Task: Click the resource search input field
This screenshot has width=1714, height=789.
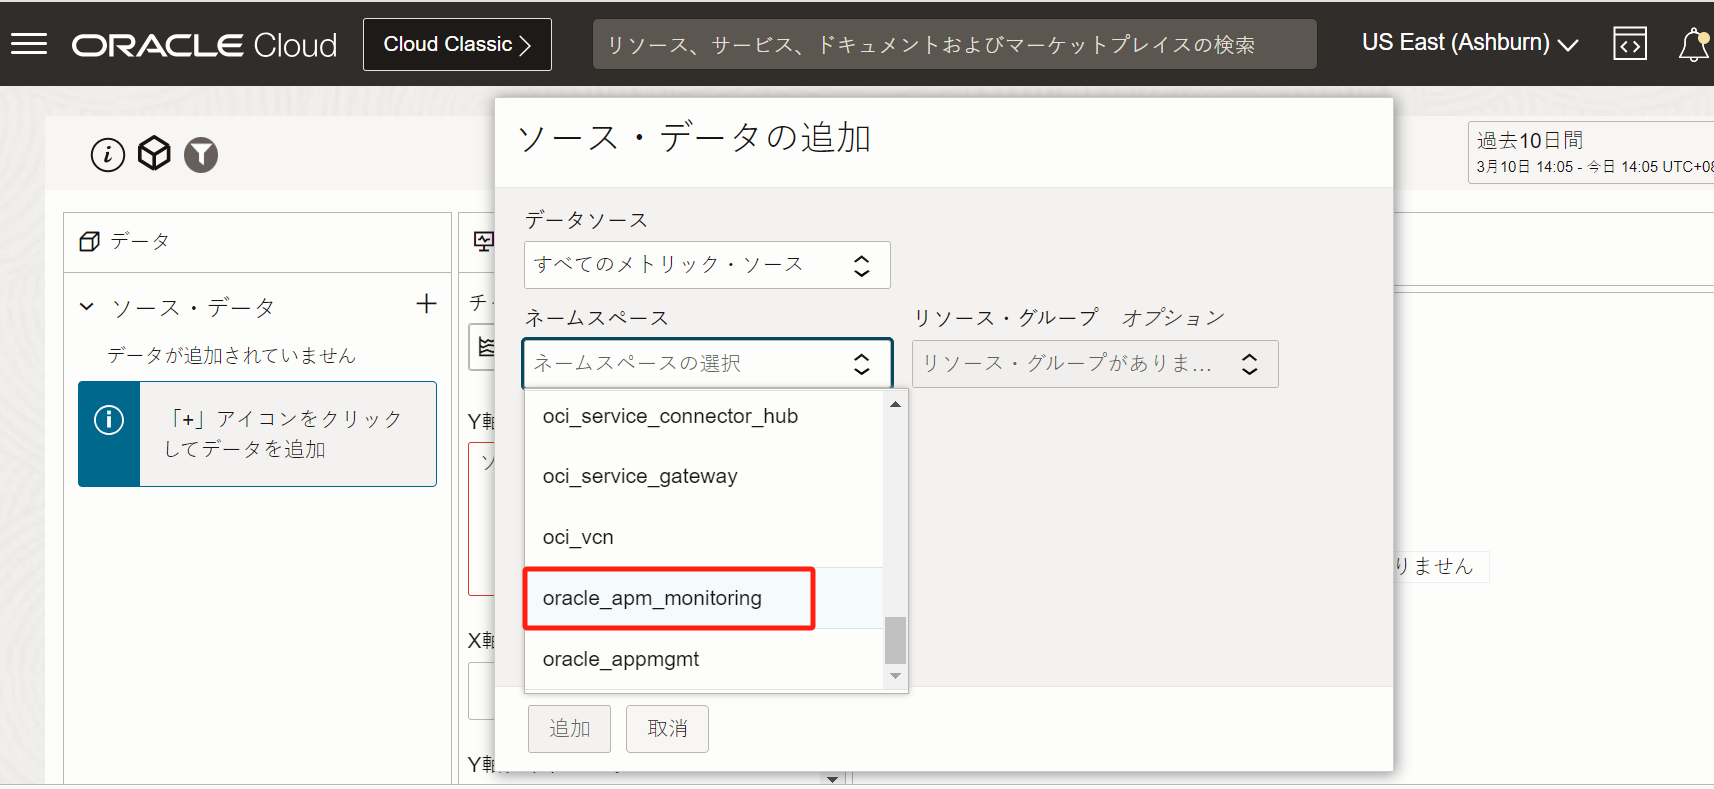Action: pos(954,44)
